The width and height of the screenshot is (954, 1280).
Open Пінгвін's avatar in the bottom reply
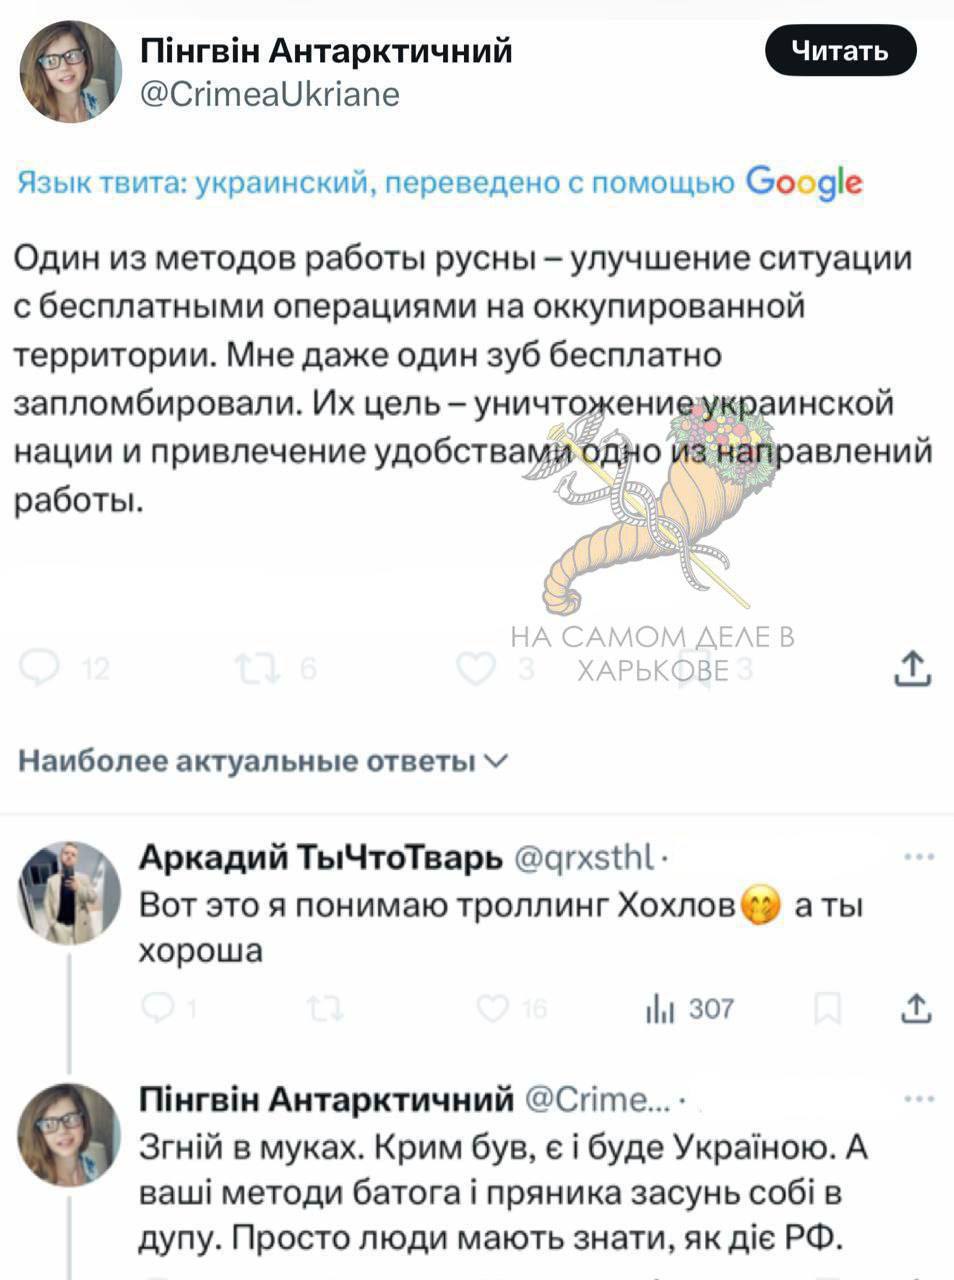[x=70, y=1134]
